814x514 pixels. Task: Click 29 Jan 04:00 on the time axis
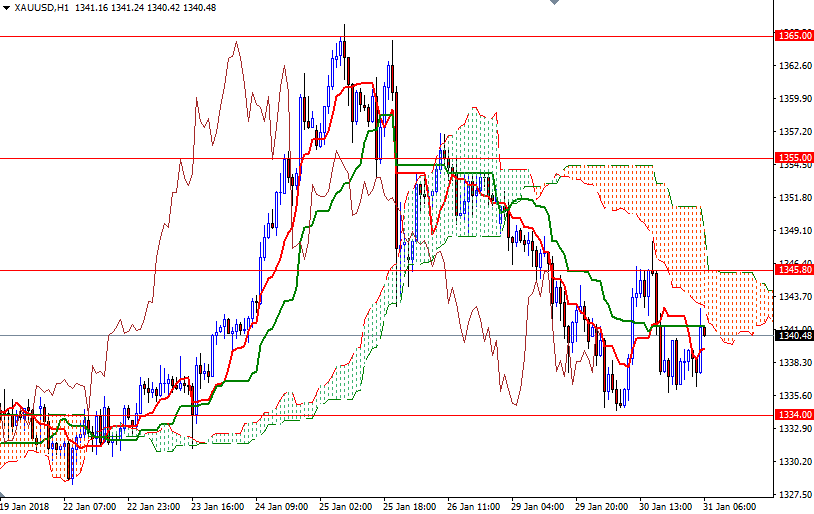[x=538, y=506]
